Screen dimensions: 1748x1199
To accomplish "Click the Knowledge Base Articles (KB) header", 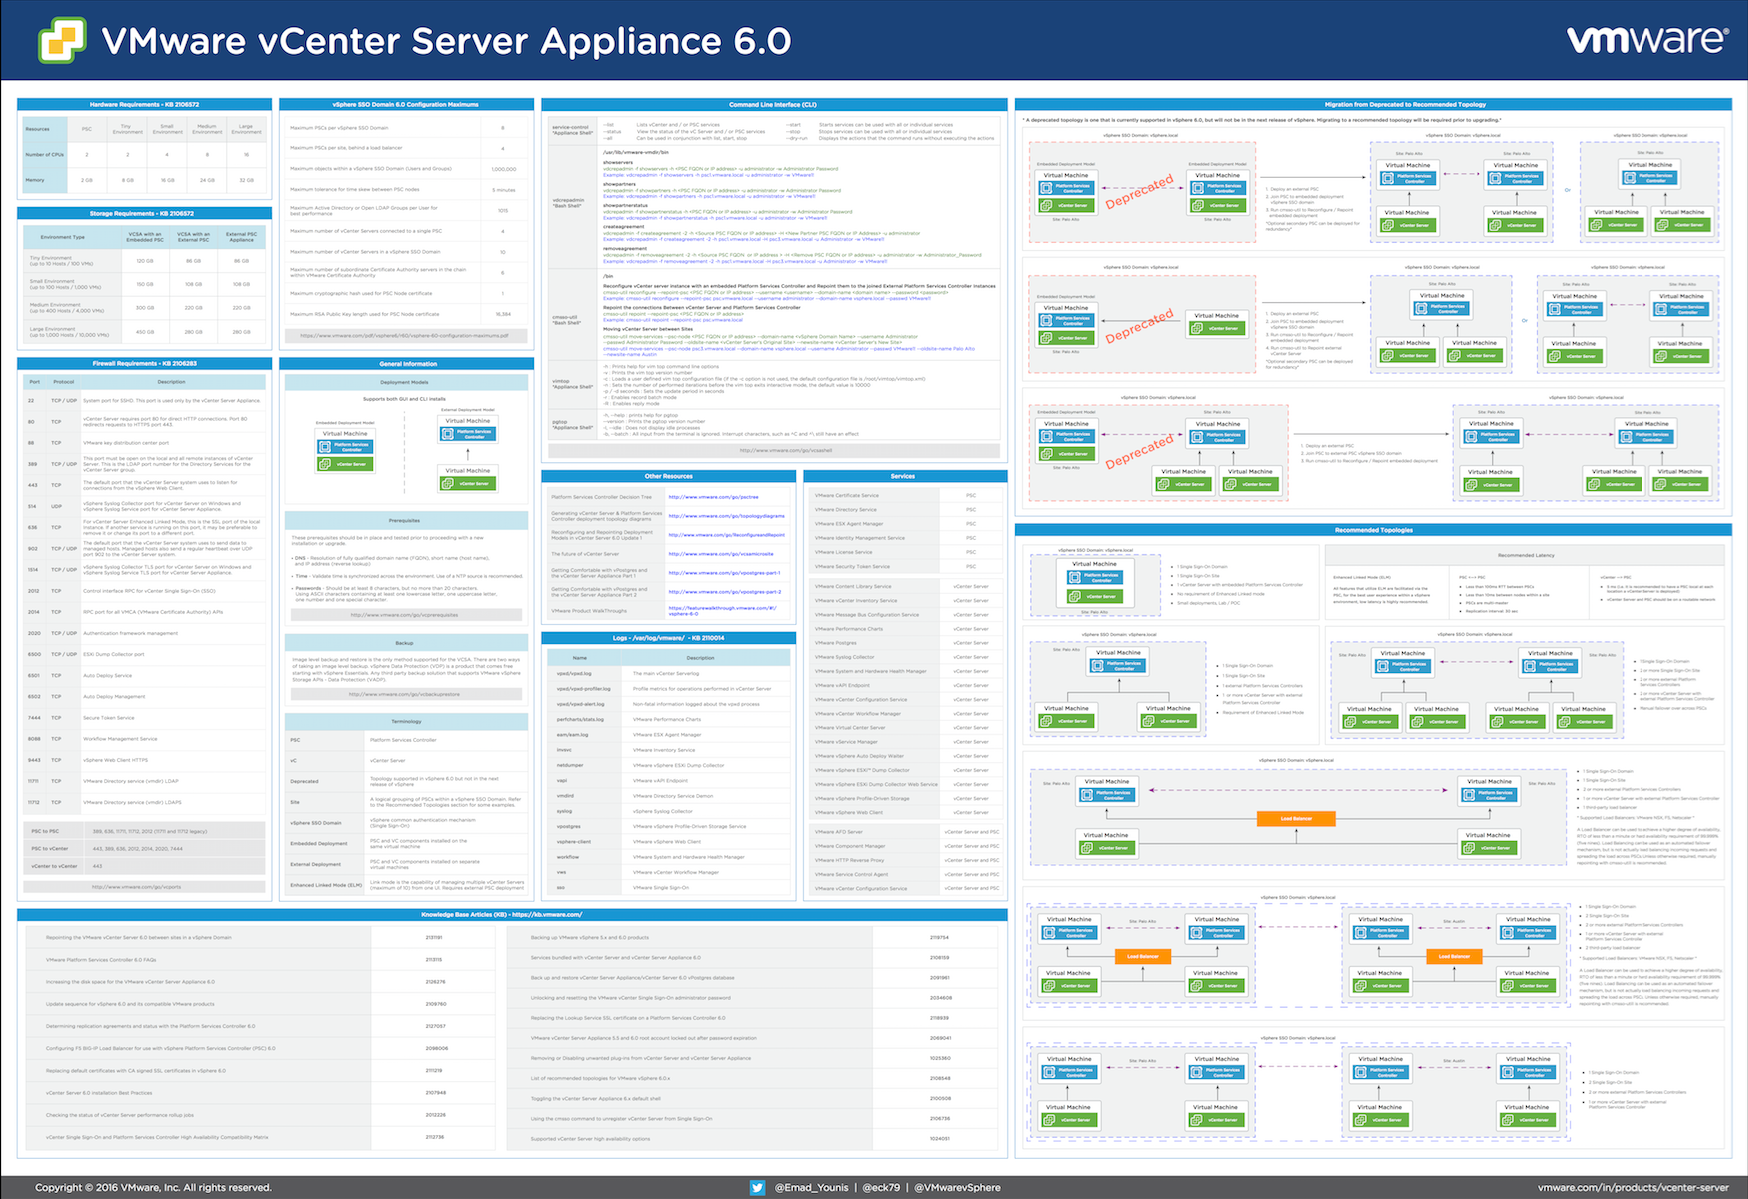I will pyautogui.click(x=512, y=914).
